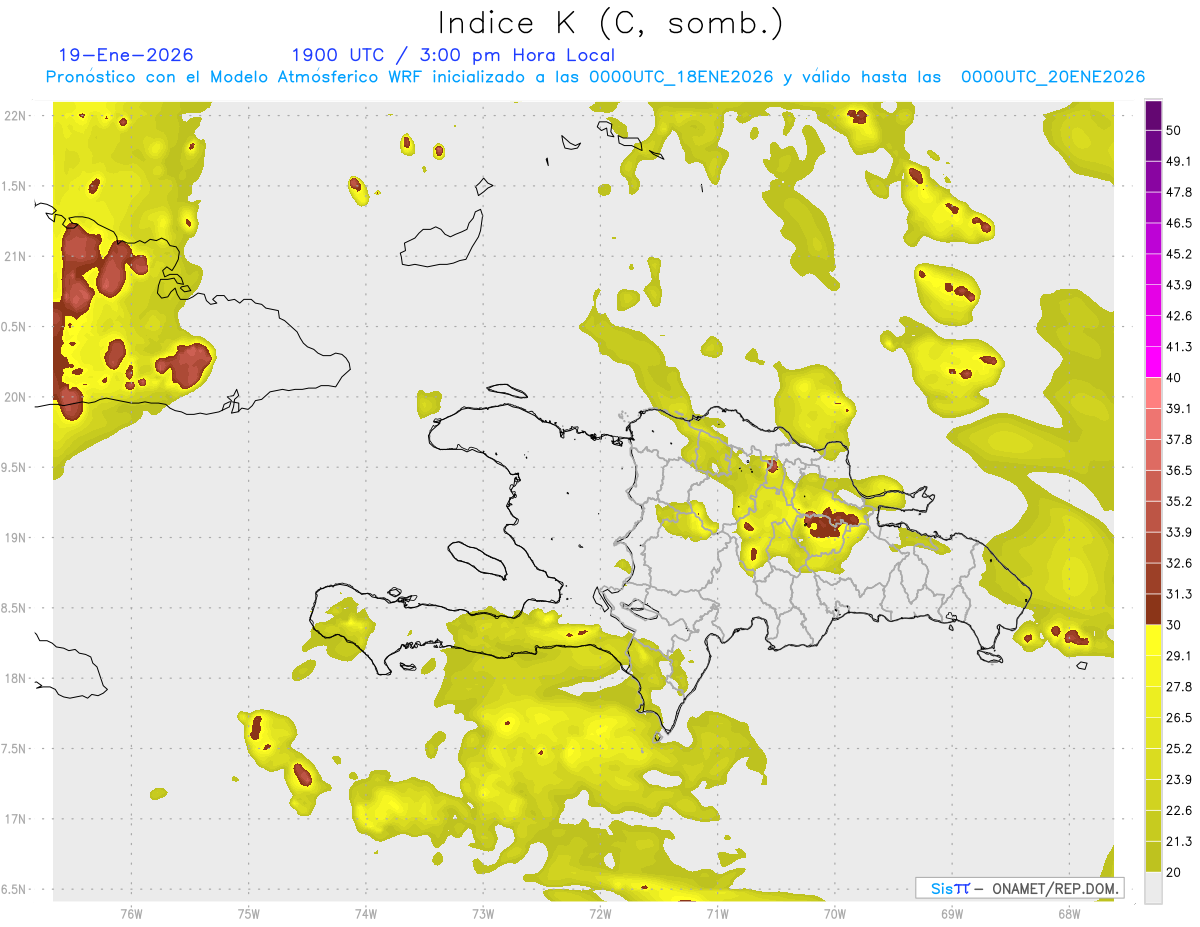Pick the olive swatch between 20 and 21.3

coord(1153,857)
